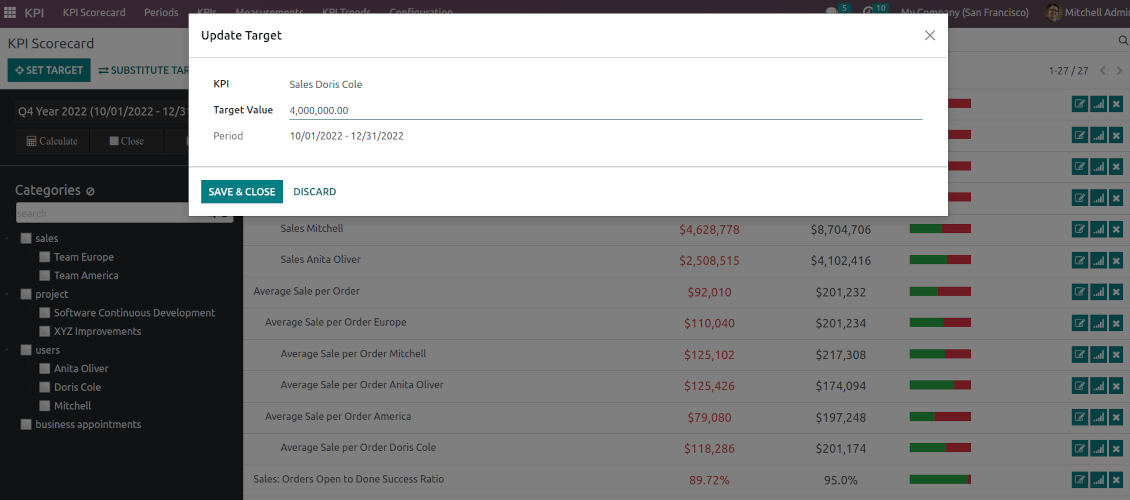Click the Target Value input field
Image resolution: width=1130 pixels, height=500 pixels.
click(604, 111)
